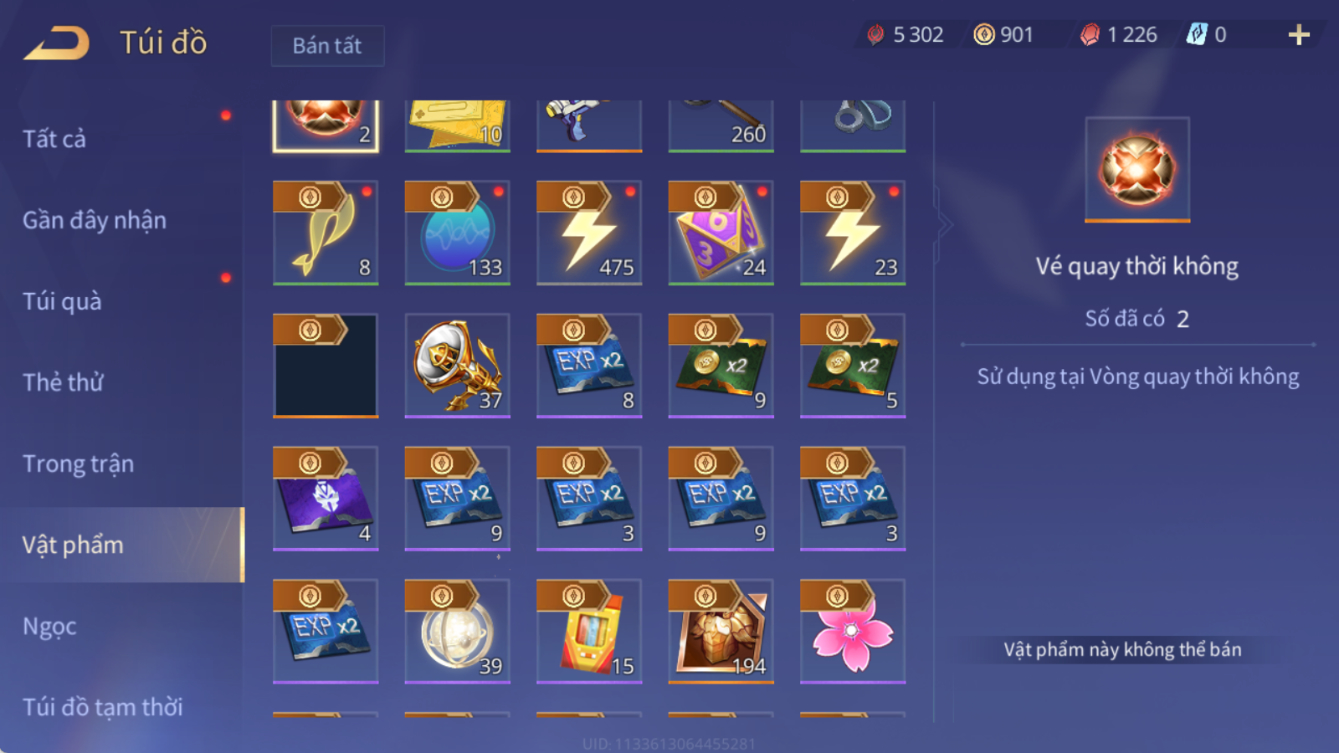This screenshot has width=1339, height=753.
Task: Select the empty dark item slot
Action: click(325, 366)
